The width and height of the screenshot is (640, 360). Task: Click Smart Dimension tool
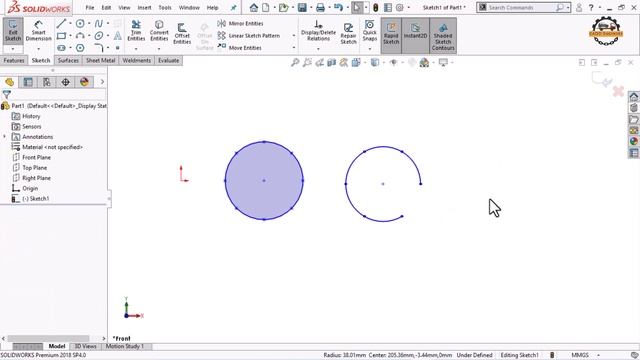[x=38, y=31]
